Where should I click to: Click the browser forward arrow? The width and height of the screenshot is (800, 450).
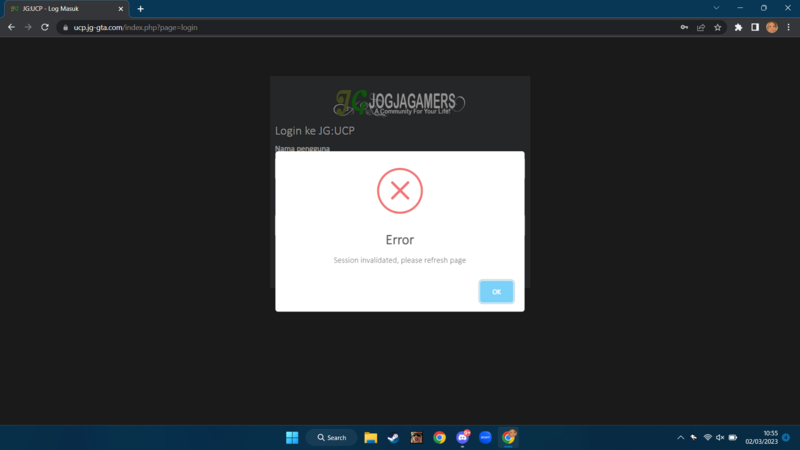click(28, 27)
